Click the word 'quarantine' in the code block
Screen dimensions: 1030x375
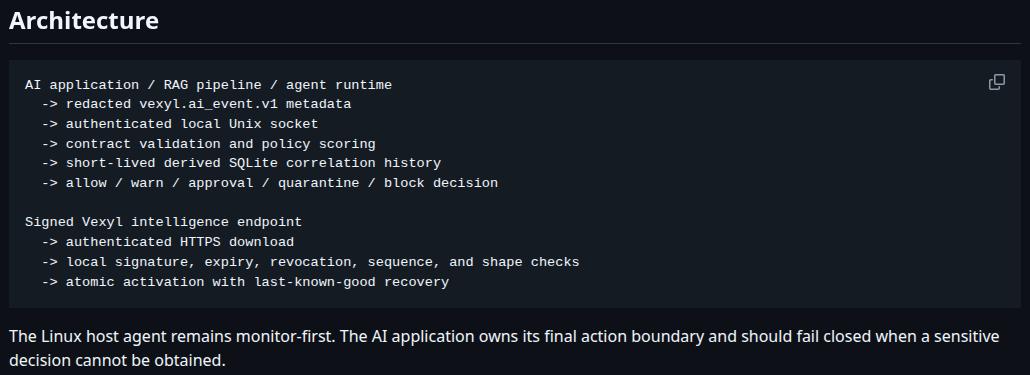(x=319, y=183)
